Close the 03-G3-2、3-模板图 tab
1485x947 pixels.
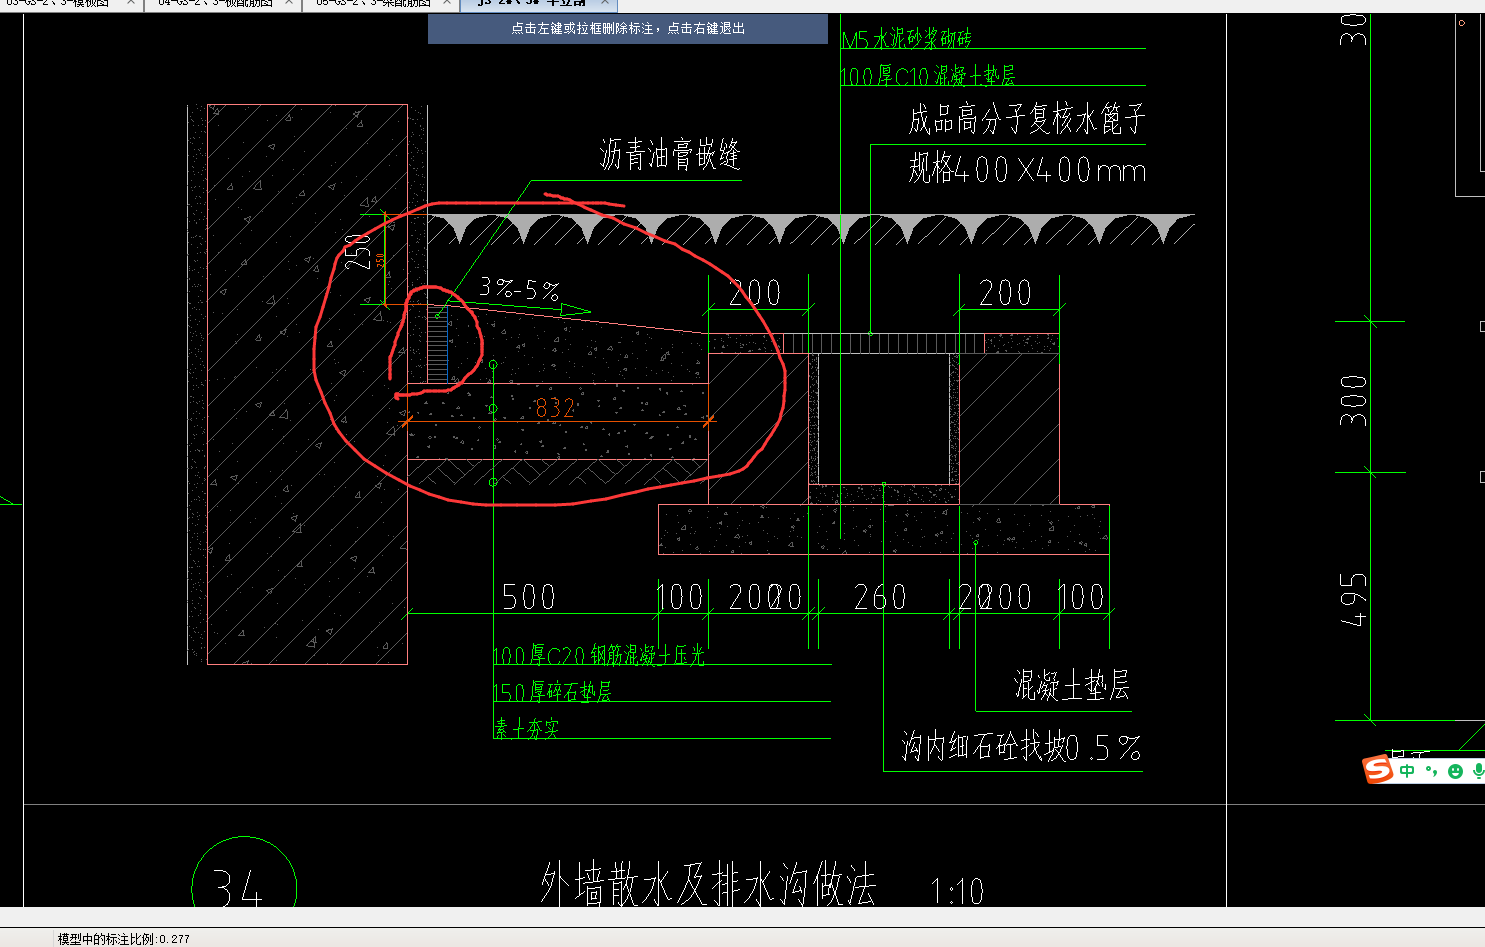130,4
